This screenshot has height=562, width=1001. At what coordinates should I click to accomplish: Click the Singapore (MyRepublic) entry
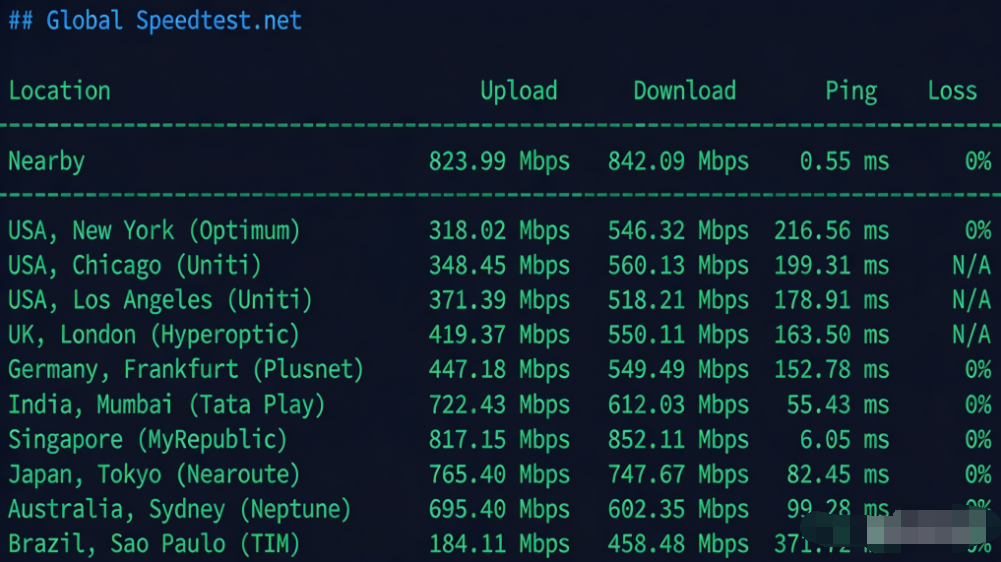point(147,440)
